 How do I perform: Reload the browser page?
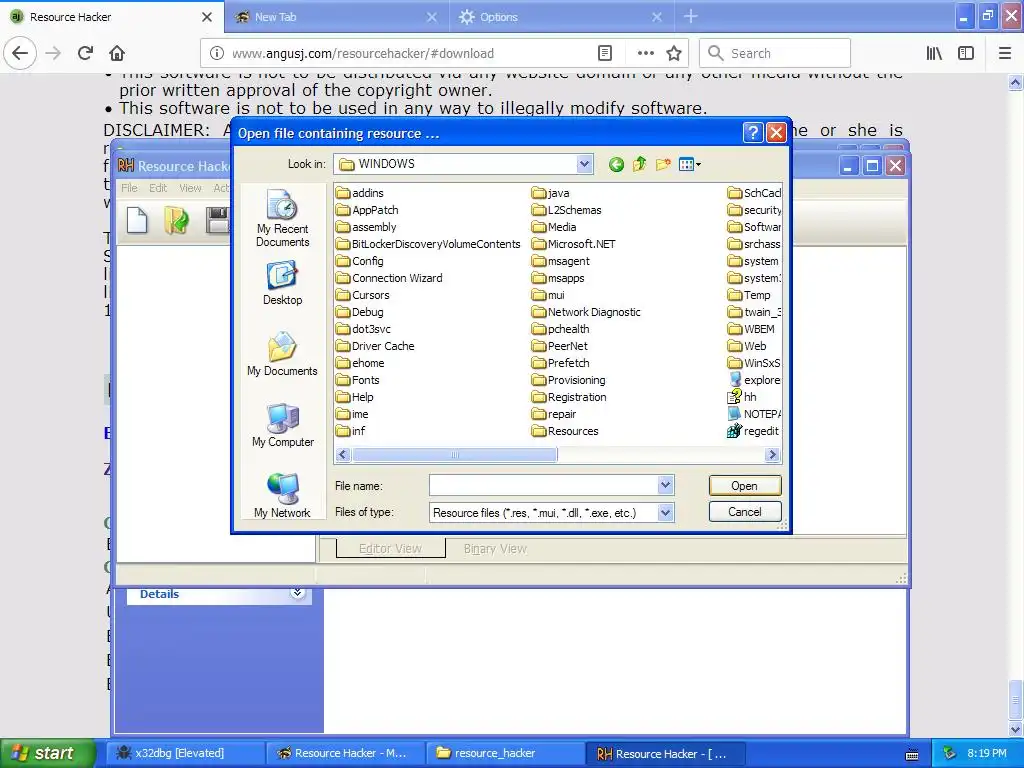pyautogui.click(x=85, y=53)
